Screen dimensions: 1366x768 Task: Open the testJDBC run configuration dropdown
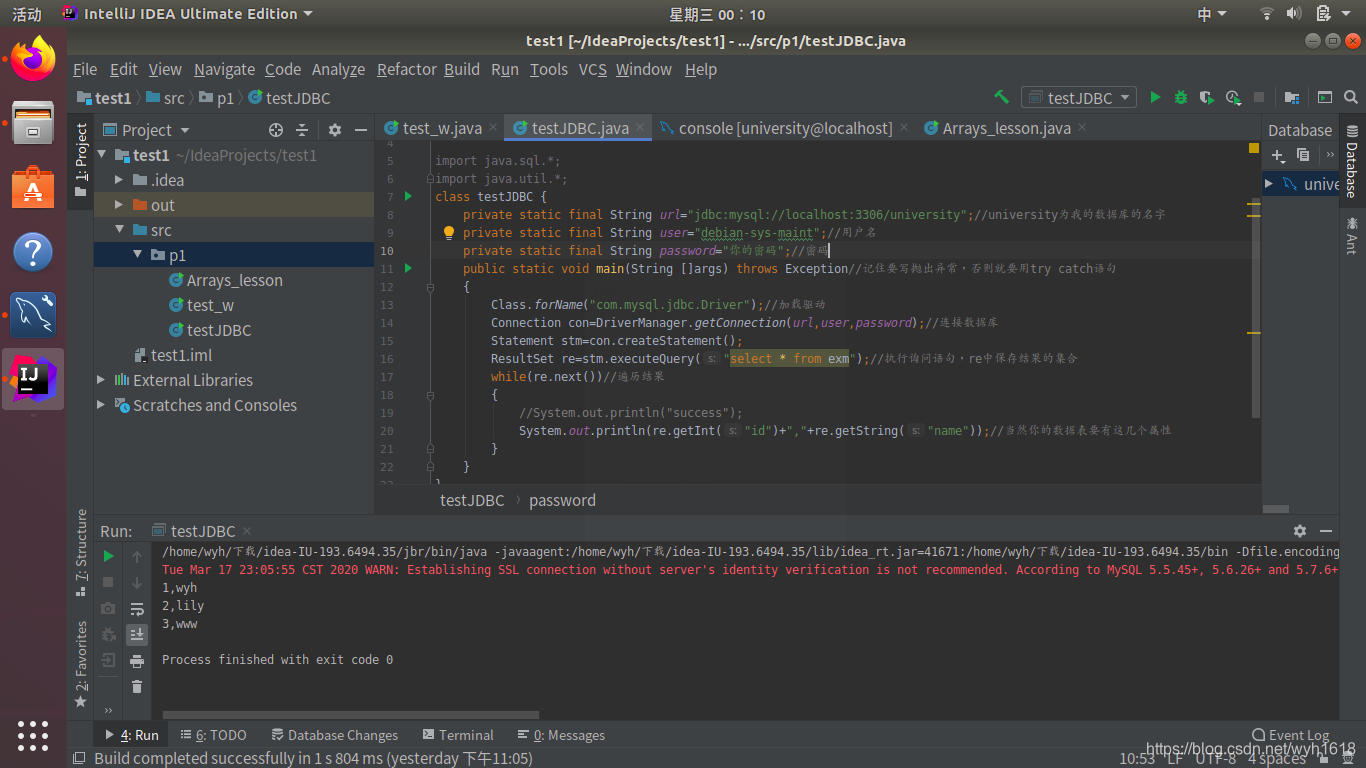(x=1079, y=97)
